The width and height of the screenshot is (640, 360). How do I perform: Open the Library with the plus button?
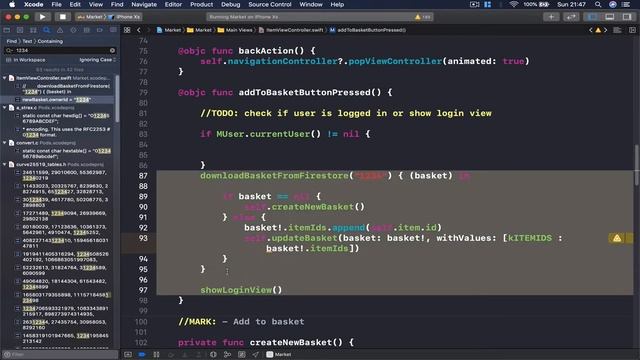pos(551,17)
